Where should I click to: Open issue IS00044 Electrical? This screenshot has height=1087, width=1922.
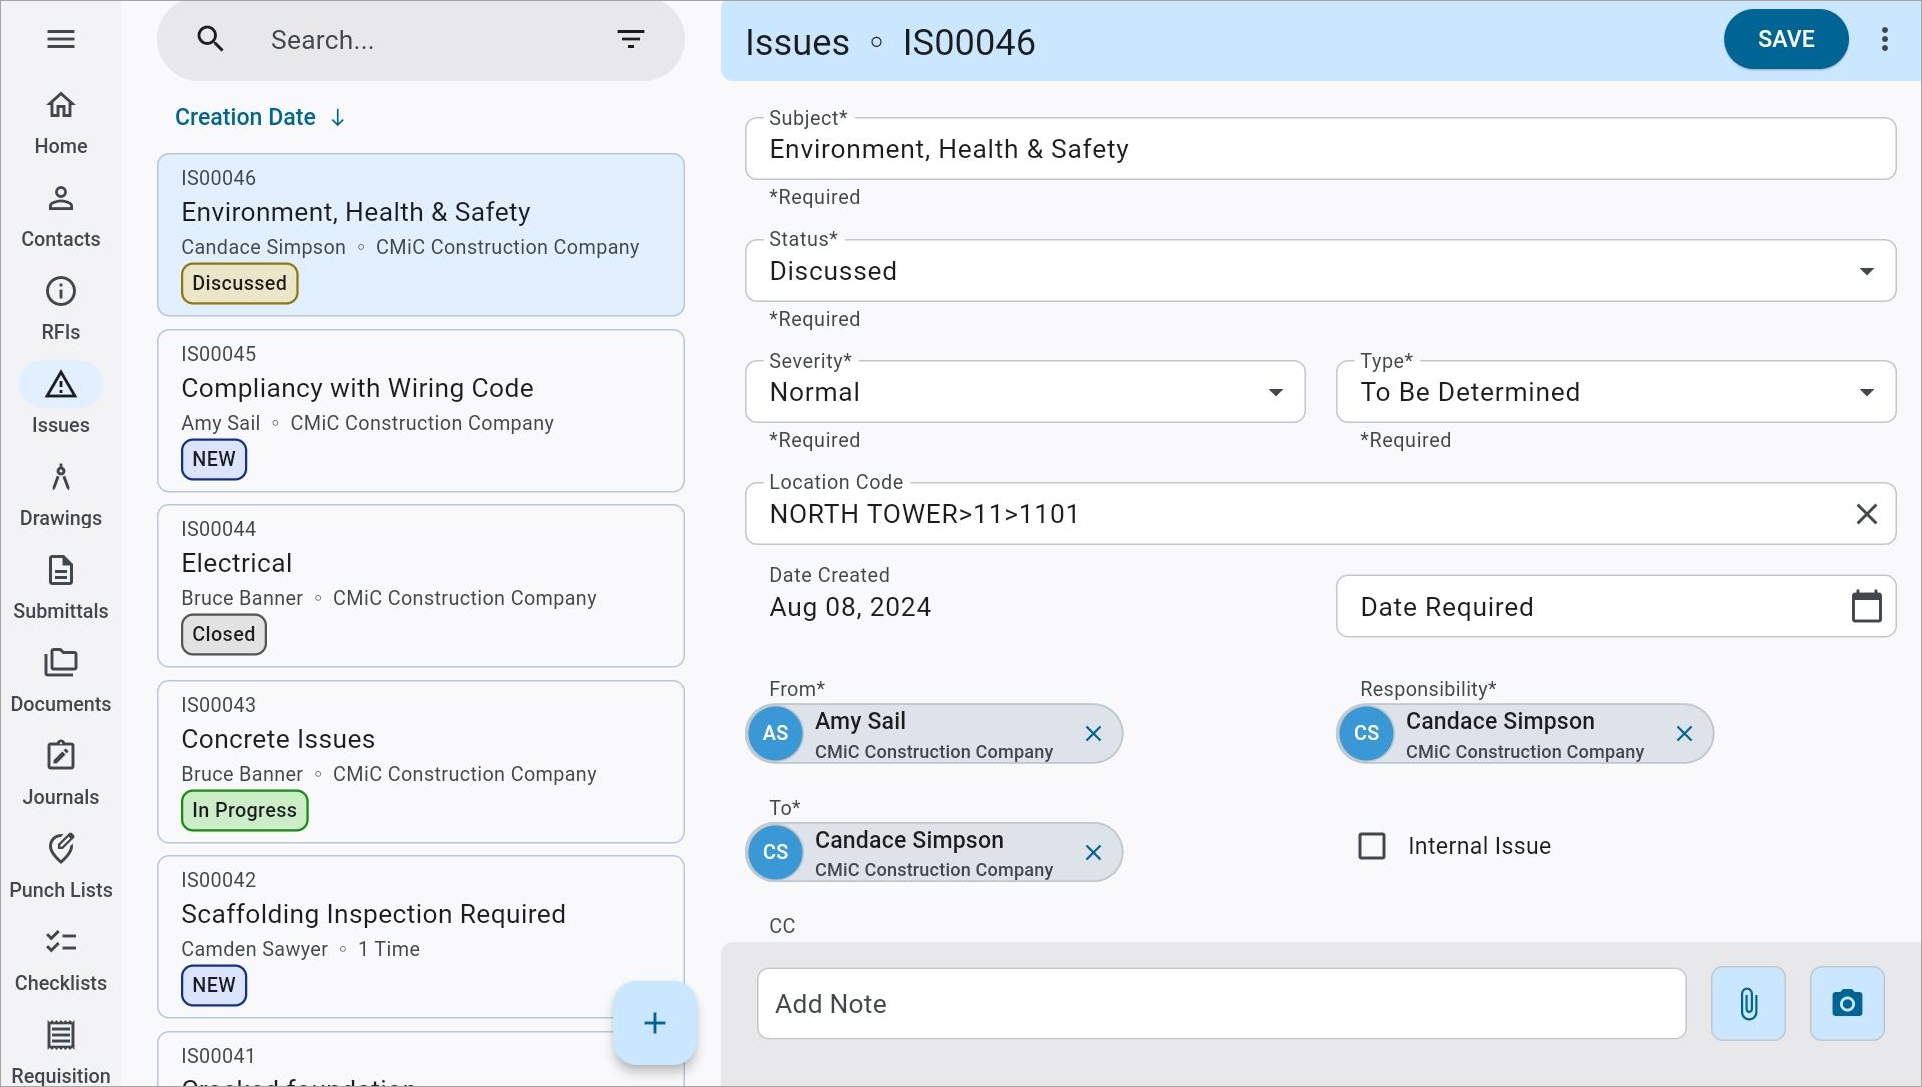point(421,586)
